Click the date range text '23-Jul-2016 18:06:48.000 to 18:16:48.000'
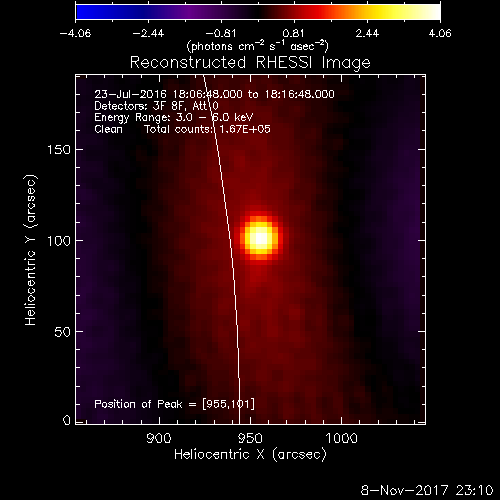Image resolution: width=500 pixels, height=500 pixels. tap(214, 94)
